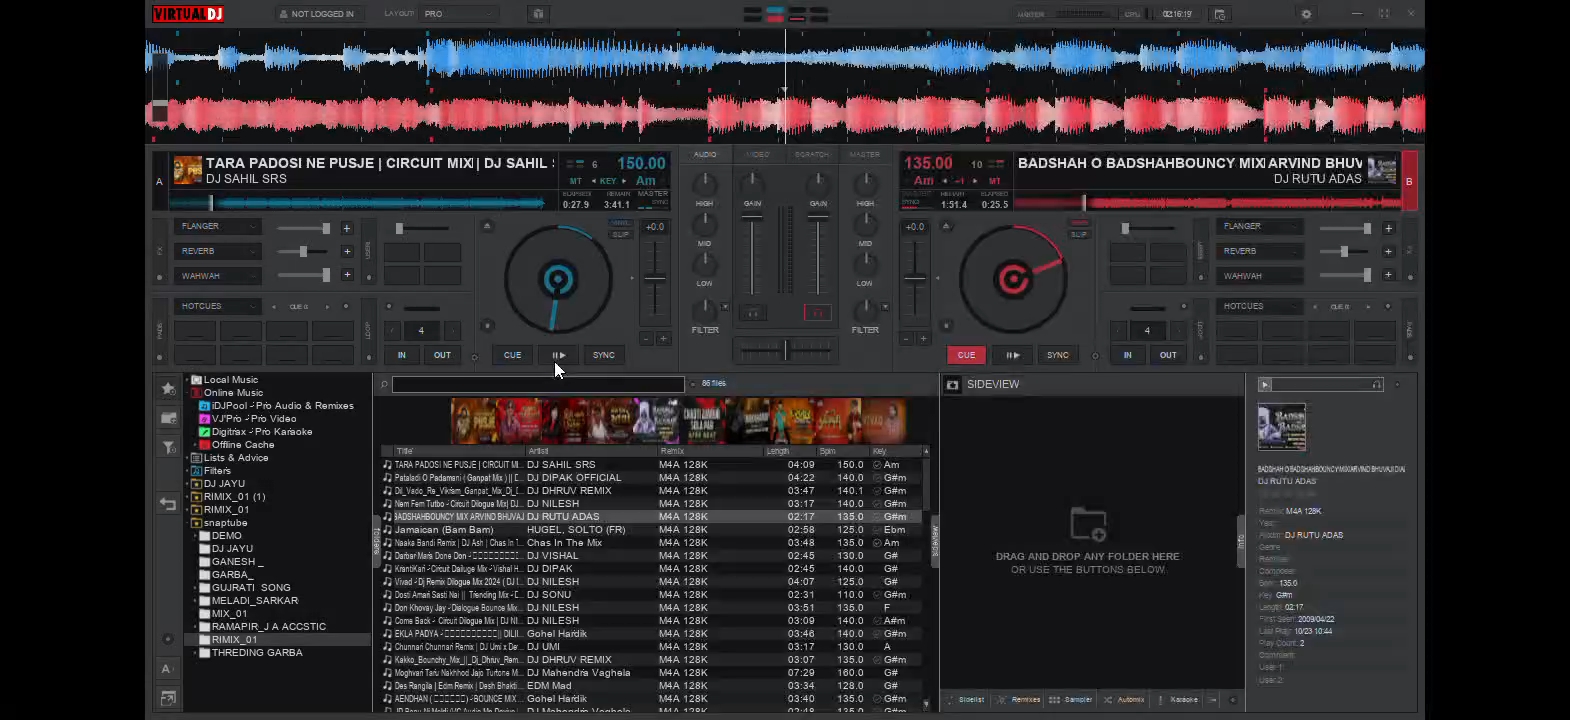Screen dimensions: 1570x720
Task: Click CUE button on deck A
Action: point(512,355)
